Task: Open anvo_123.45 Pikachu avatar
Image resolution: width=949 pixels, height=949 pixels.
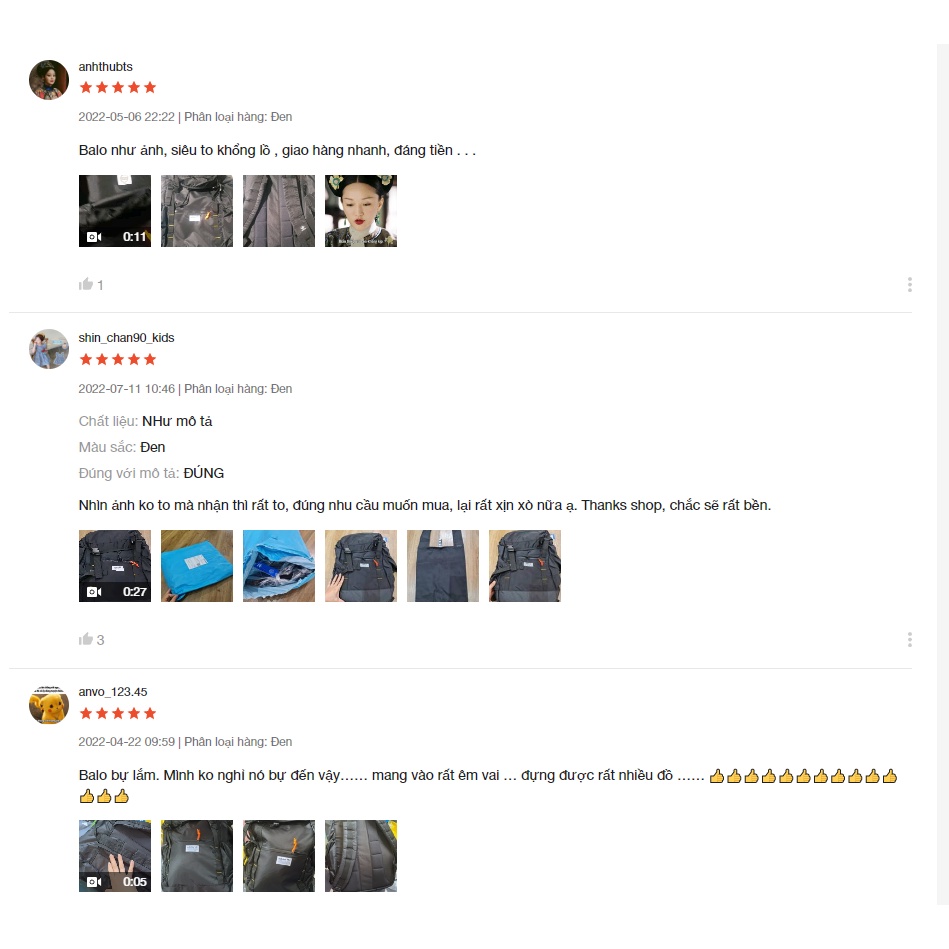Action: (49, 704)
